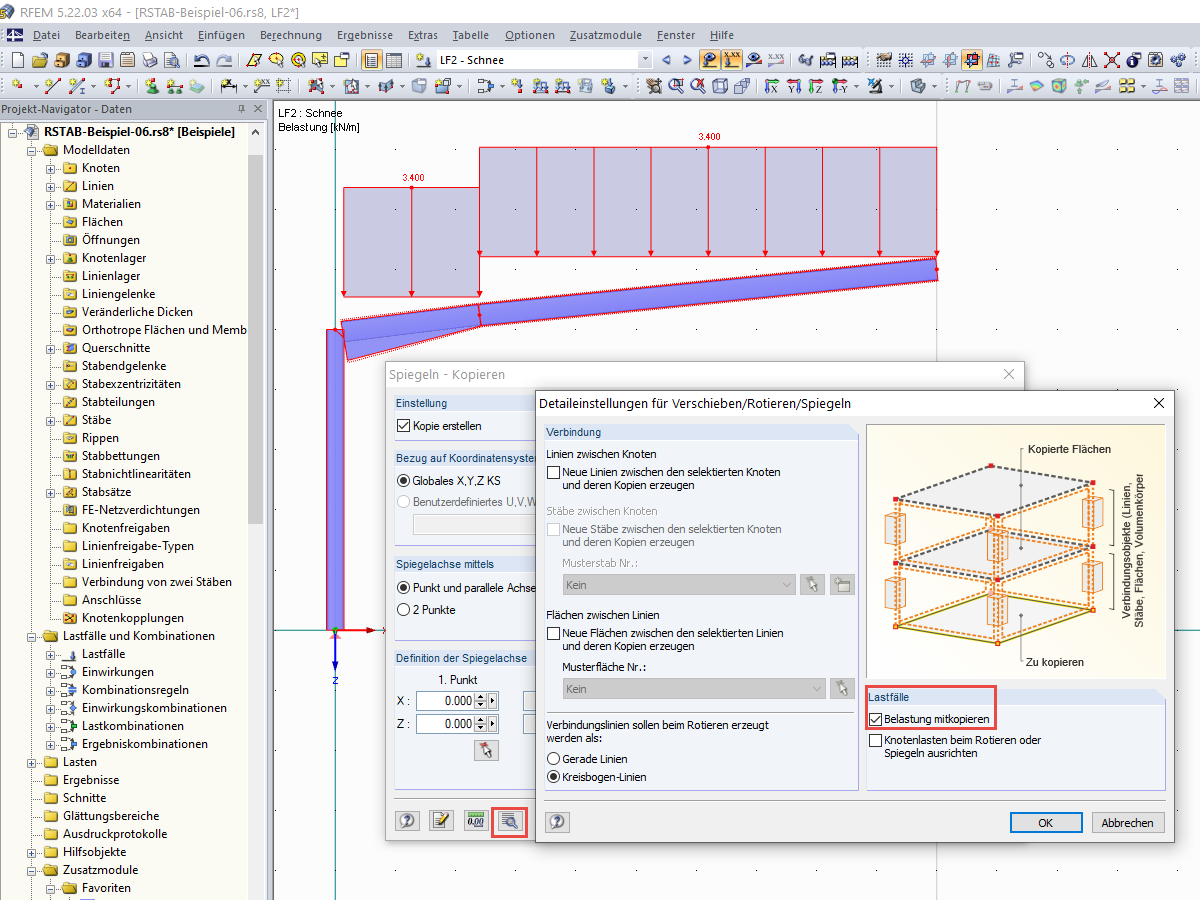Expand the Lastfälle tree node
The width and height of the screenshot is (1200, 900).
click(x=50, y=654)
